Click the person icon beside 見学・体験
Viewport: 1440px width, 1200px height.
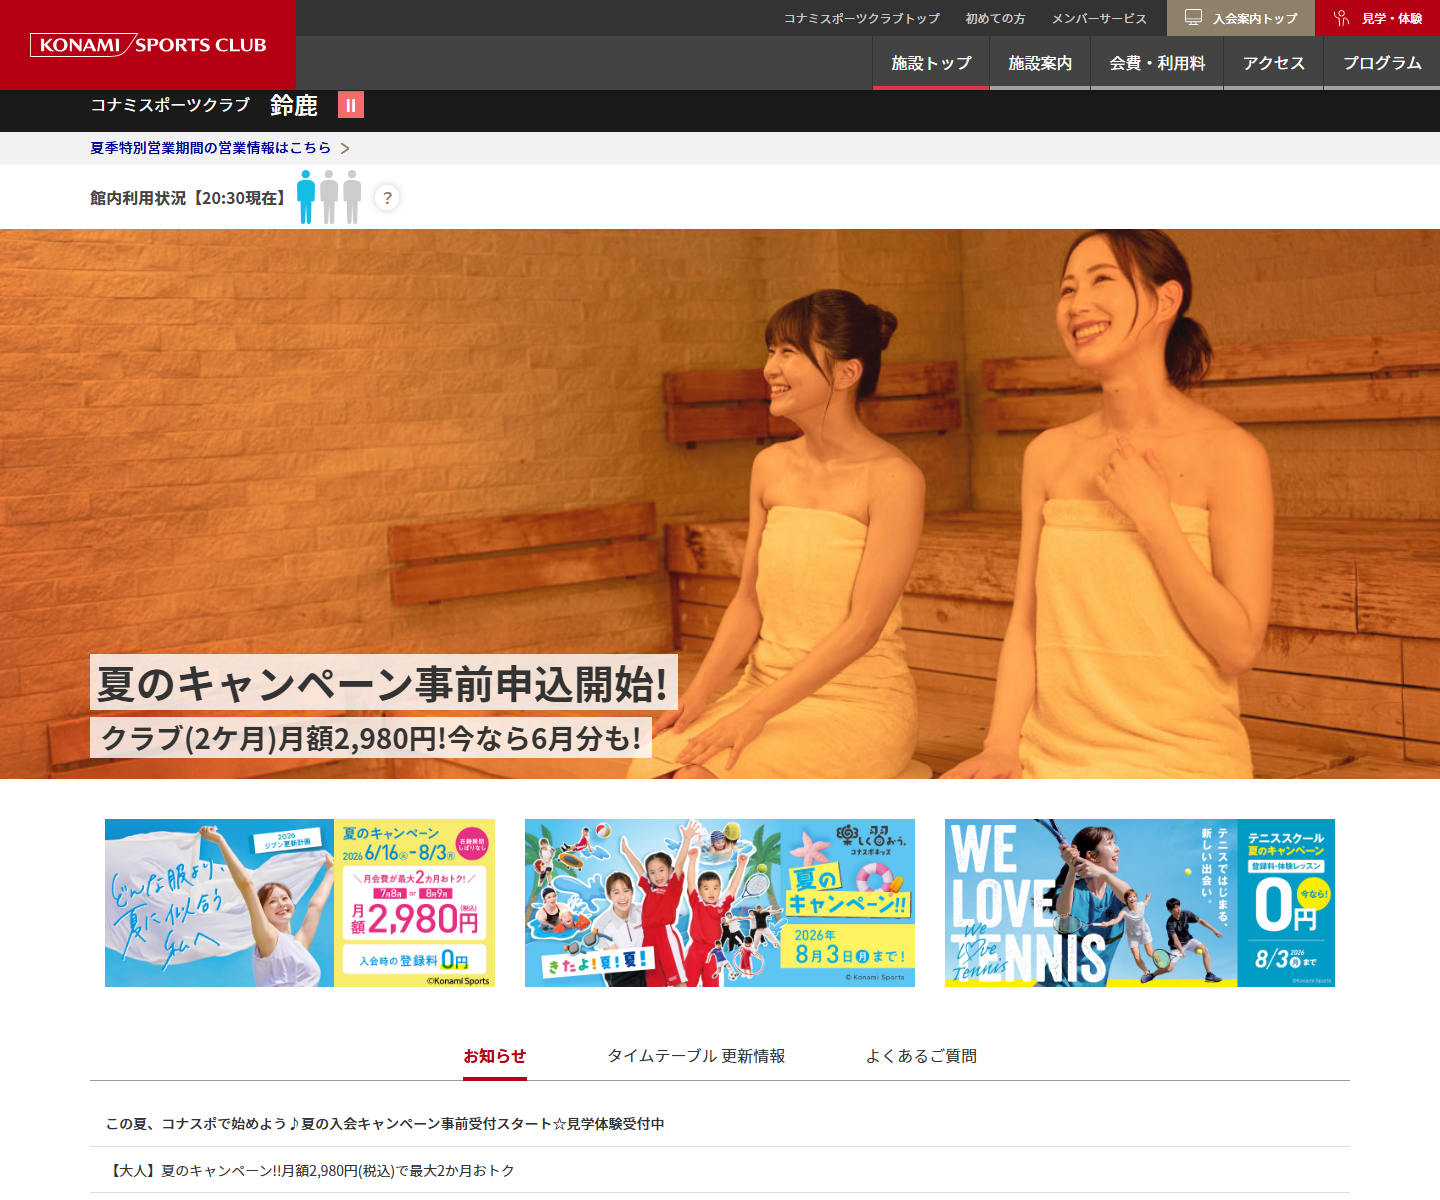1342,18
